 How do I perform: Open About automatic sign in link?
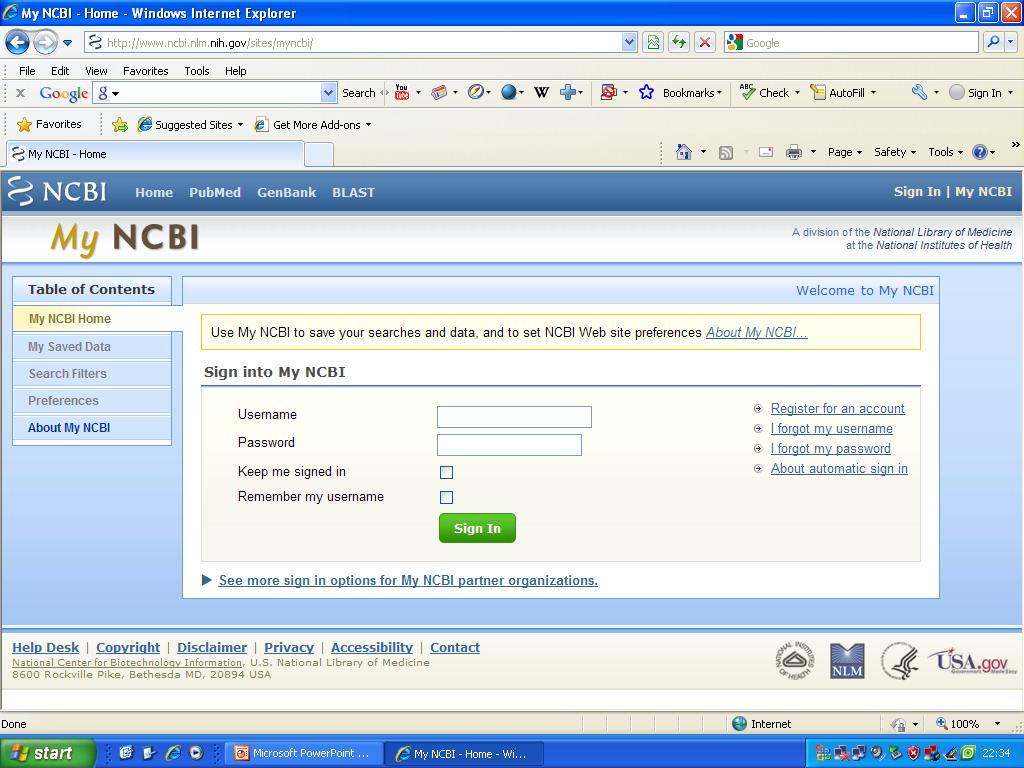click(x=839, y=468)
